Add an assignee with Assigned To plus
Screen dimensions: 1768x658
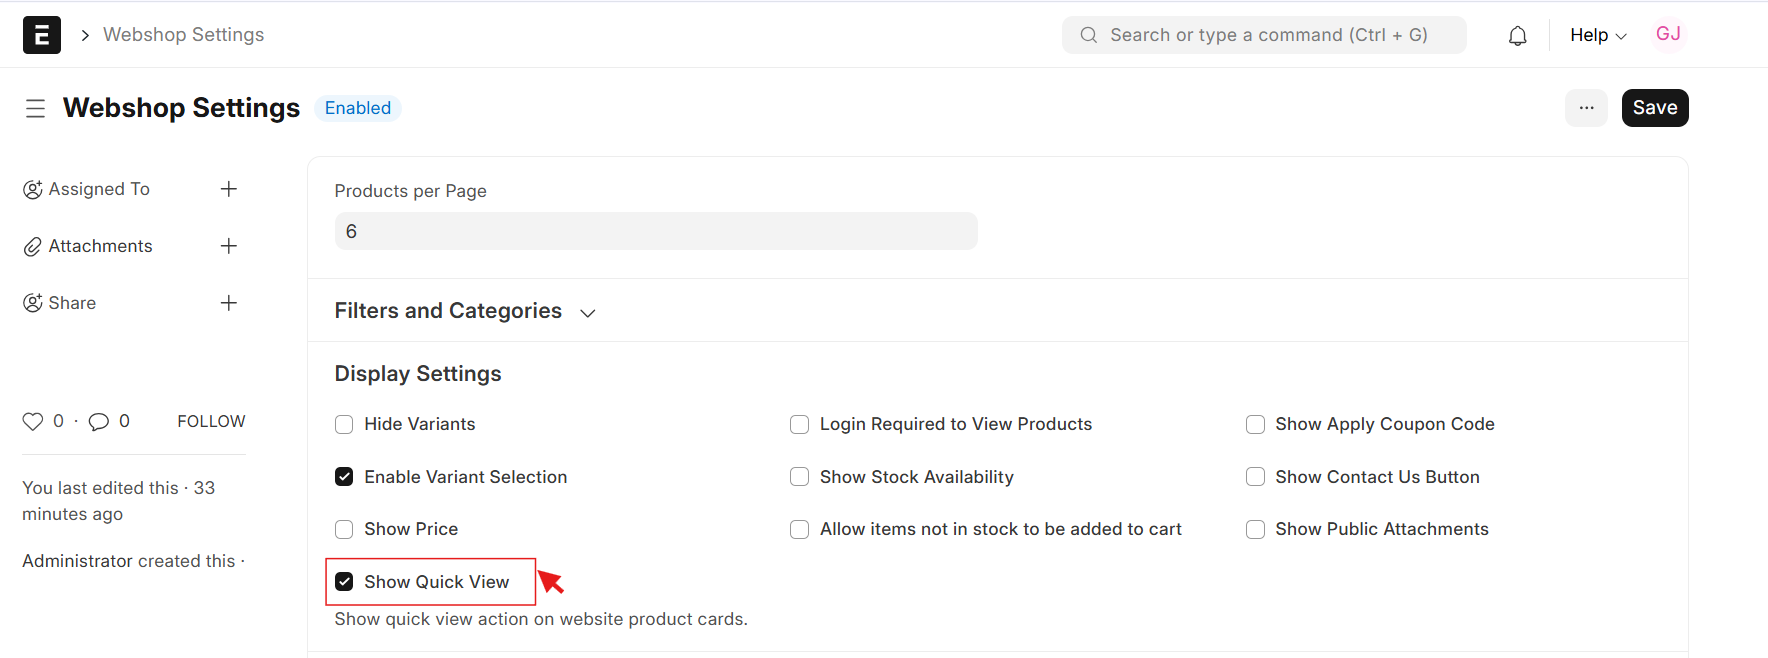[229, 189]
